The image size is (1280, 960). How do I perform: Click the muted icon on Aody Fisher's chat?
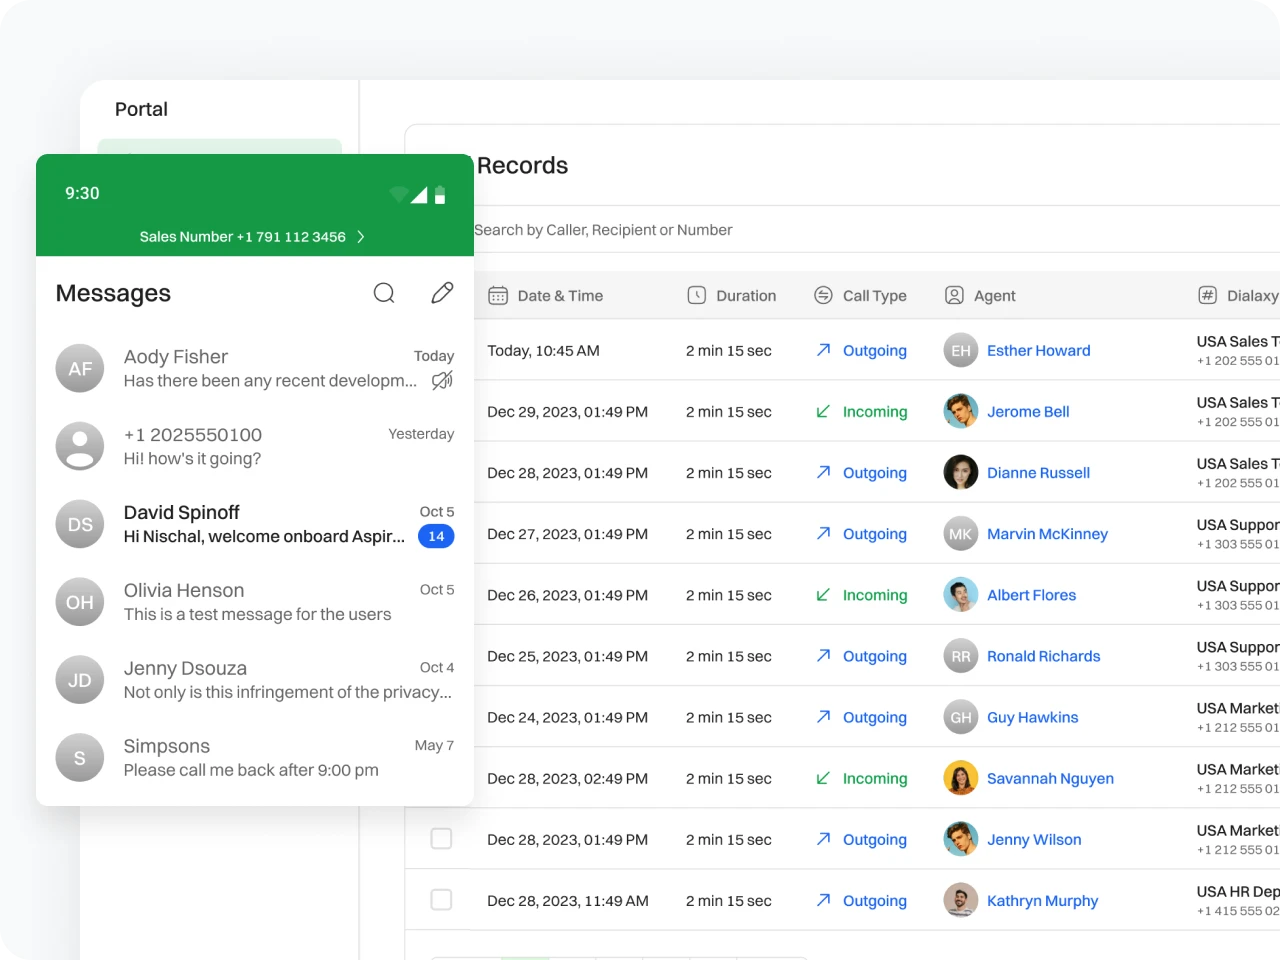[442, 380]
